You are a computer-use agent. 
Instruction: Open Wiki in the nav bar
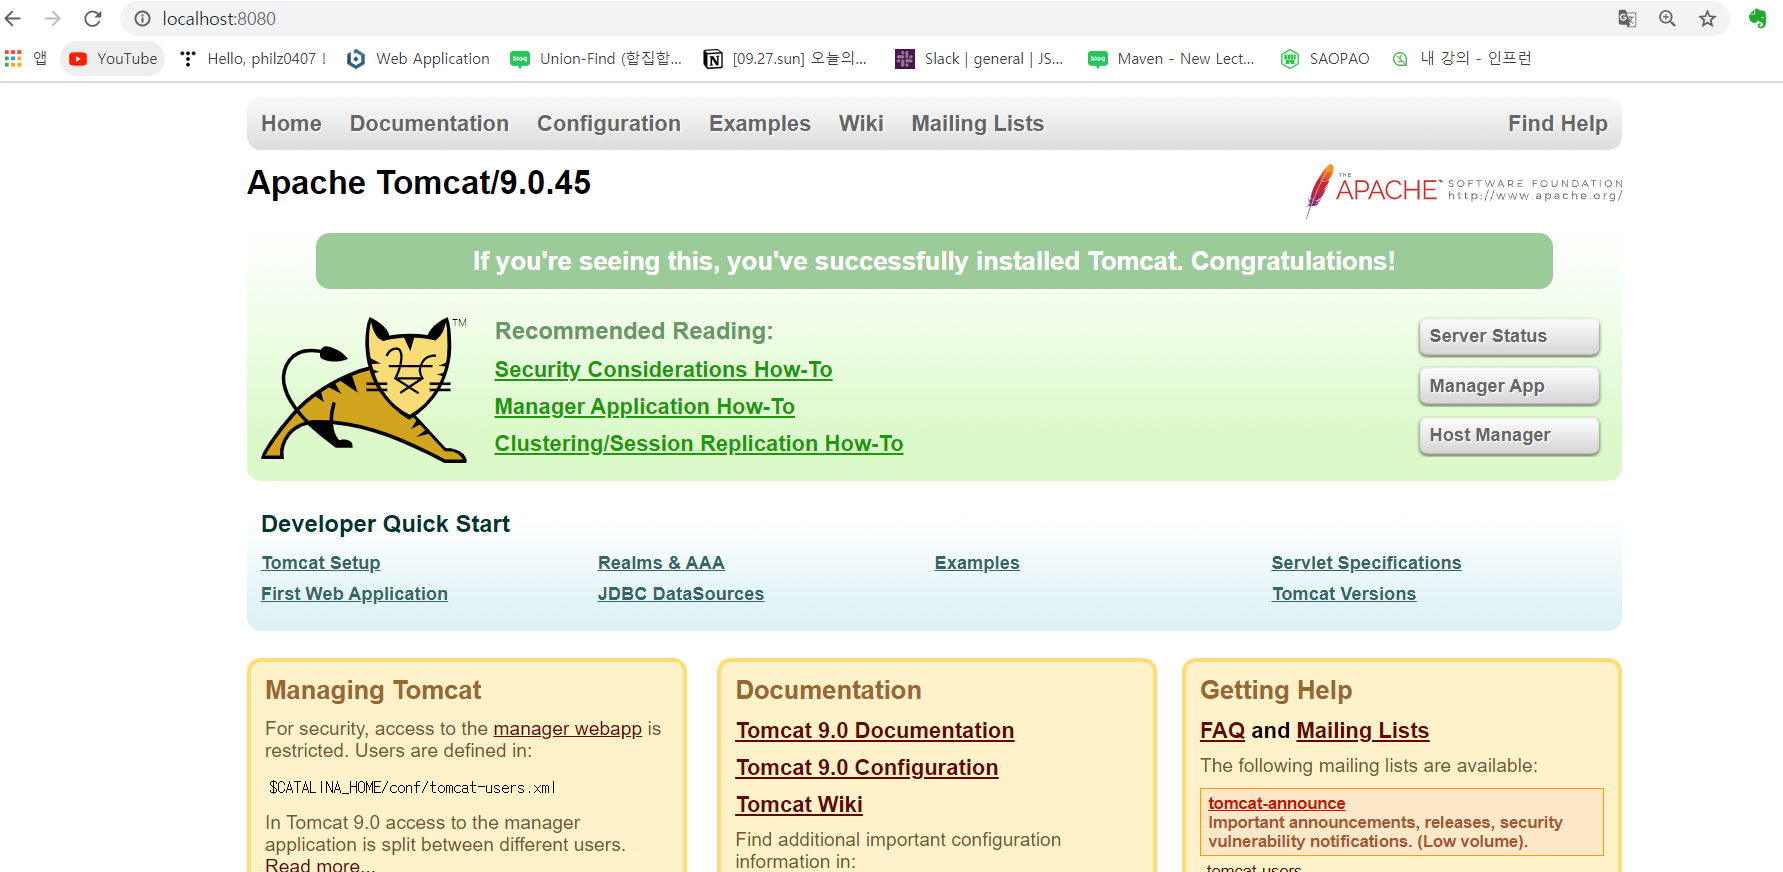pyautogui.click(x=861, y=124)
